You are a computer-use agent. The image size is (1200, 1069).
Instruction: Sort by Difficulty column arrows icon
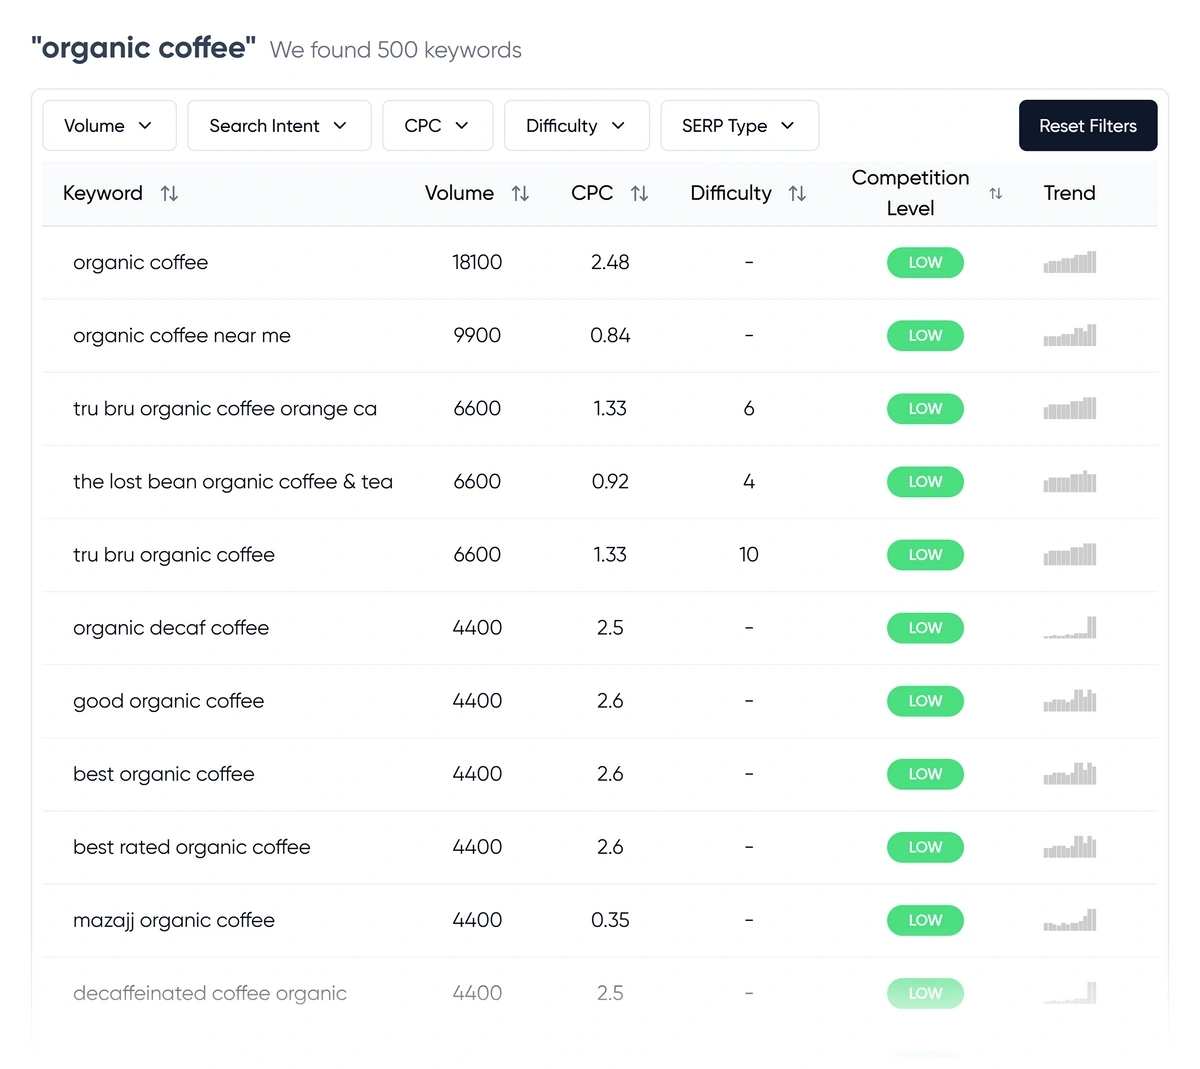coord(797,193)
